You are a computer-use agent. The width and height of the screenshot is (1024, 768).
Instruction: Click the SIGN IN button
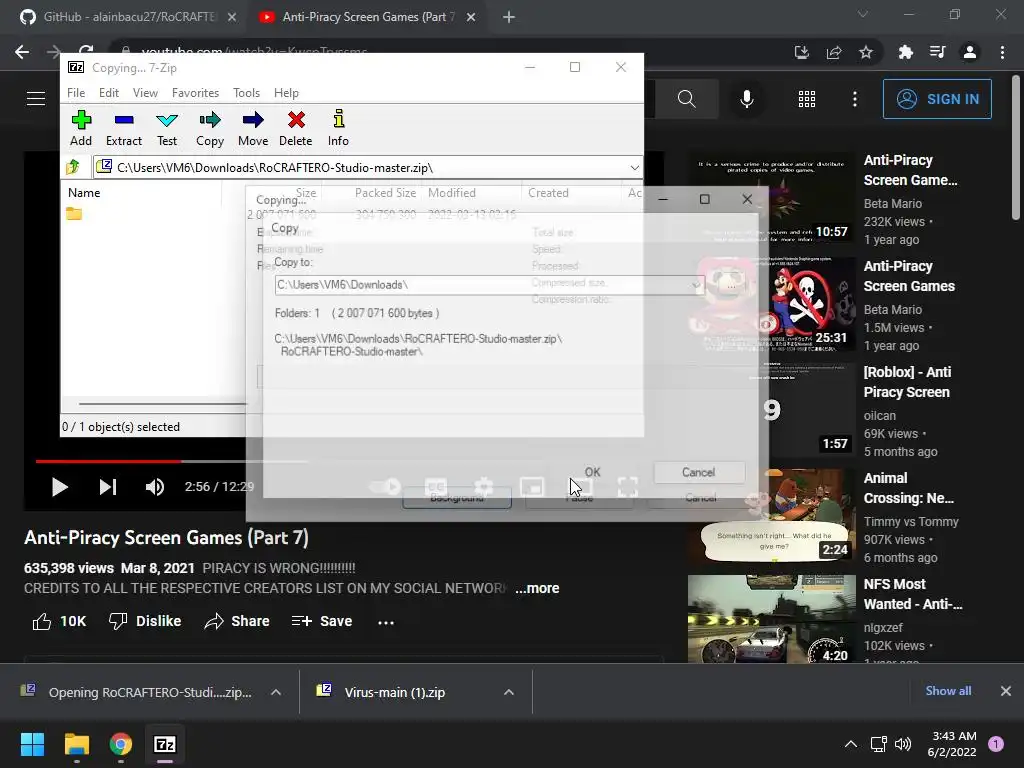click(x=937, y=99)
